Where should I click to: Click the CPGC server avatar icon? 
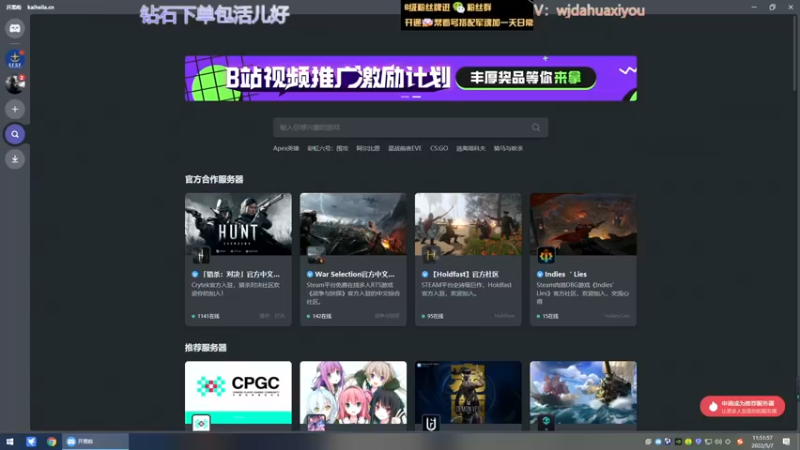201,423
